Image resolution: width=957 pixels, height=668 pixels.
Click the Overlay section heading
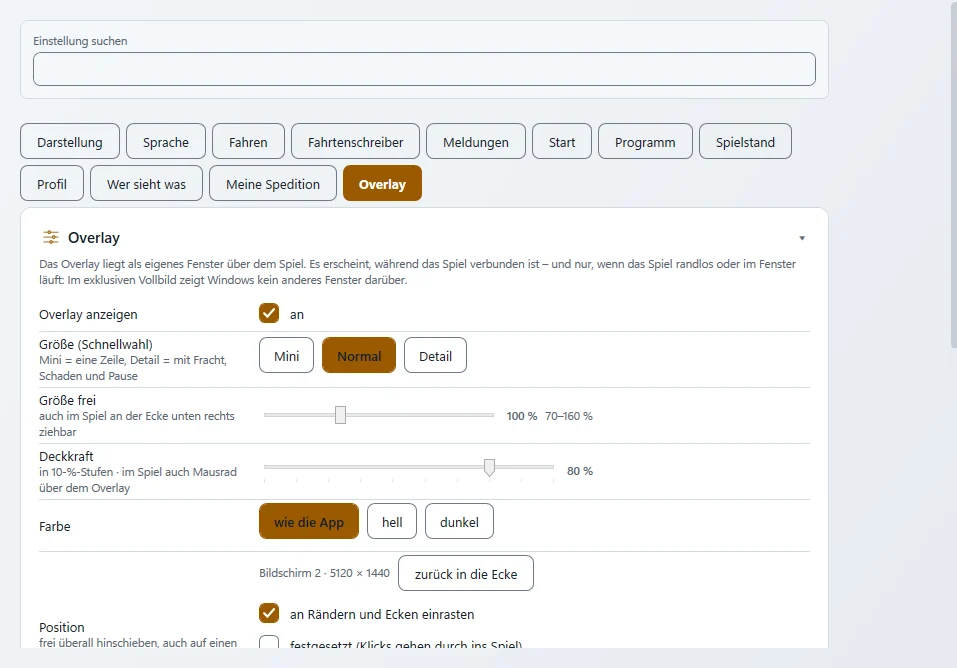[x=94, y=238]
